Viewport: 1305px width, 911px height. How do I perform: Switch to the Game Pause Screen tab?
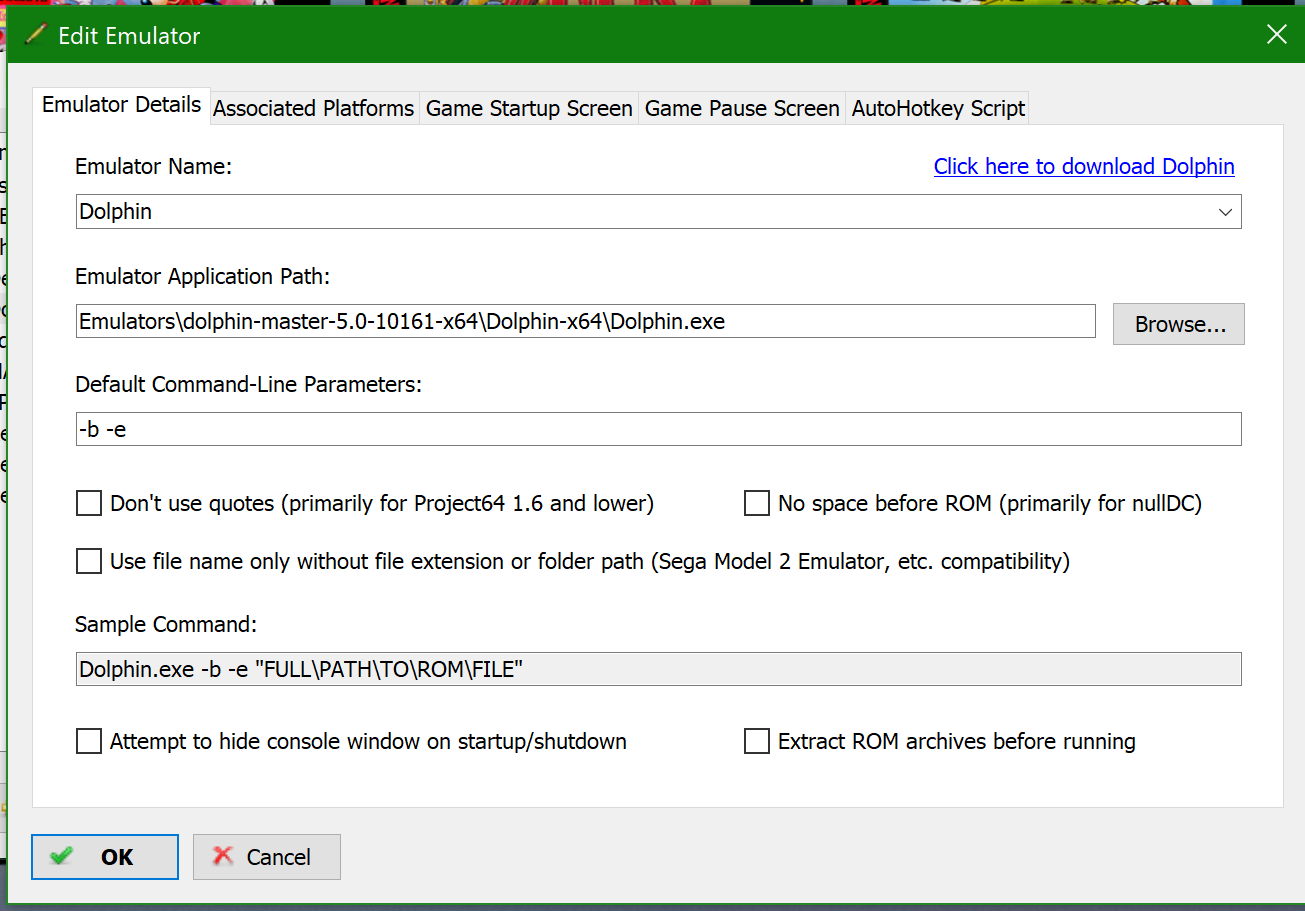tap(742, 108)
